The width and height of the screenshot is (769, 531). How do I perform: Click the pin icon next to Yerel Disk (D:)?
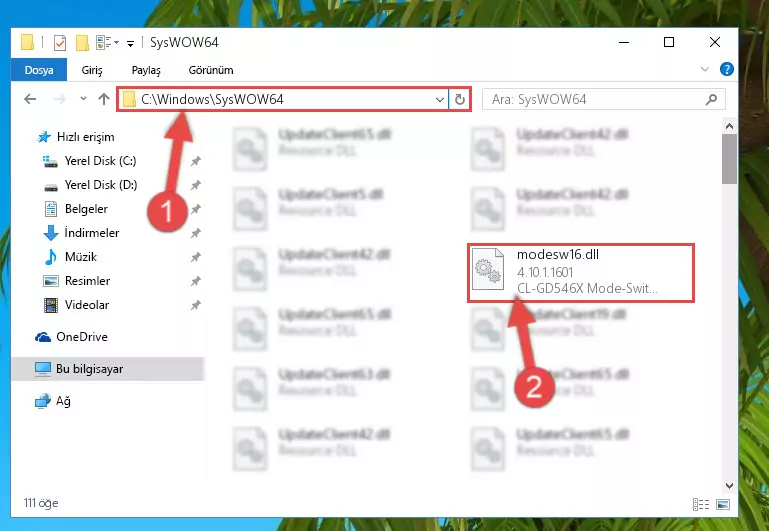tap(196, 185)
